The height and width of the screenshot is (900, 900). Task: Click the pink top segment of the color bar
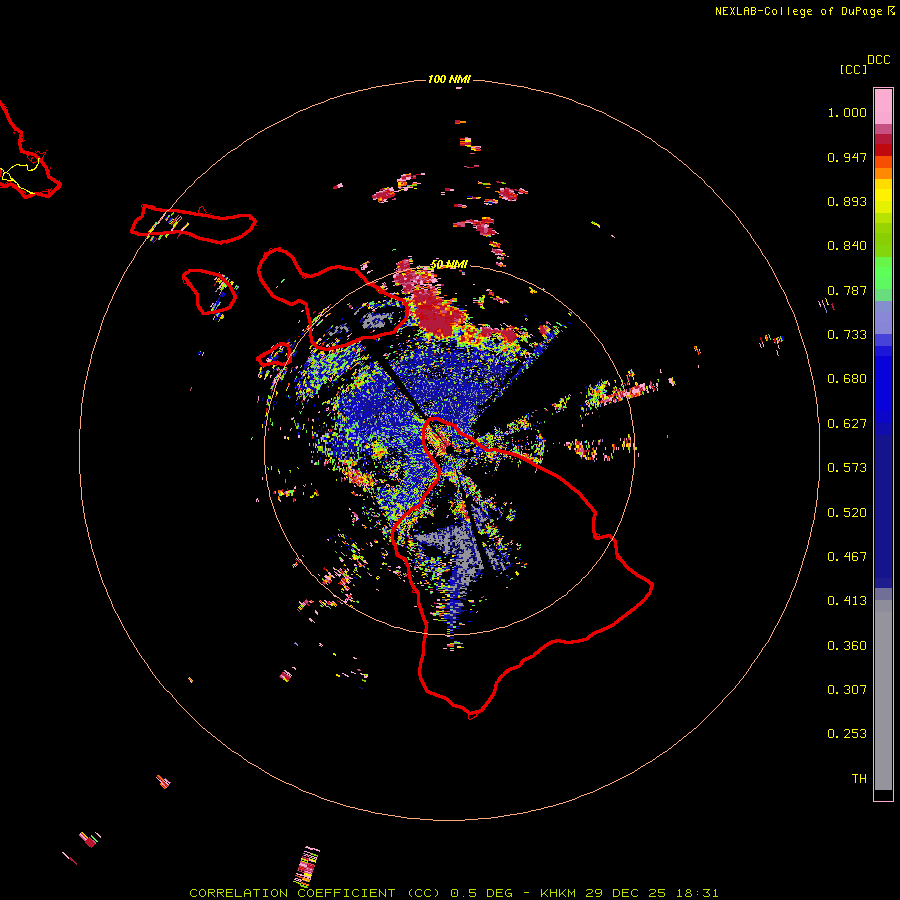(x=883, y=107)
